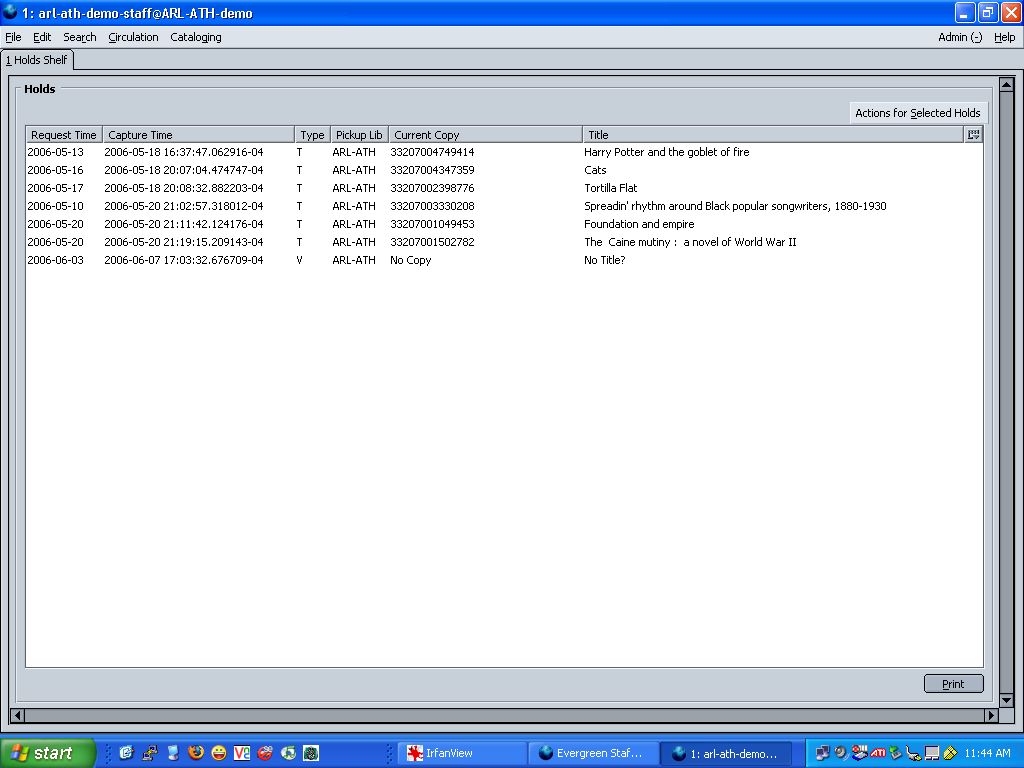Click the horizontal scrollbar right arrow

991,715
